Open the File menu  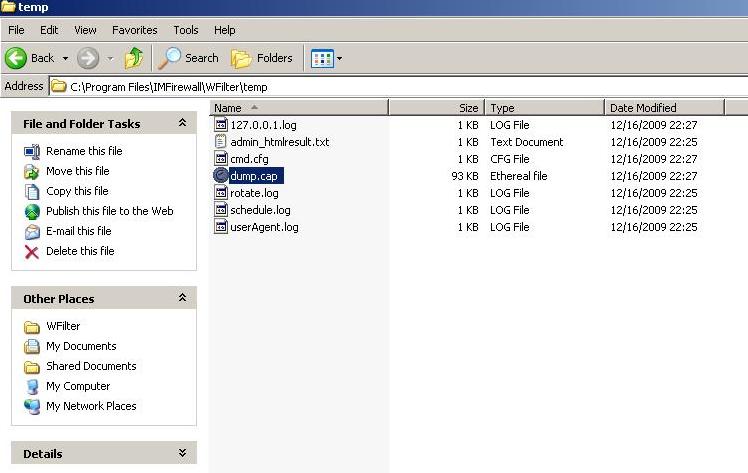coord(16,30)
